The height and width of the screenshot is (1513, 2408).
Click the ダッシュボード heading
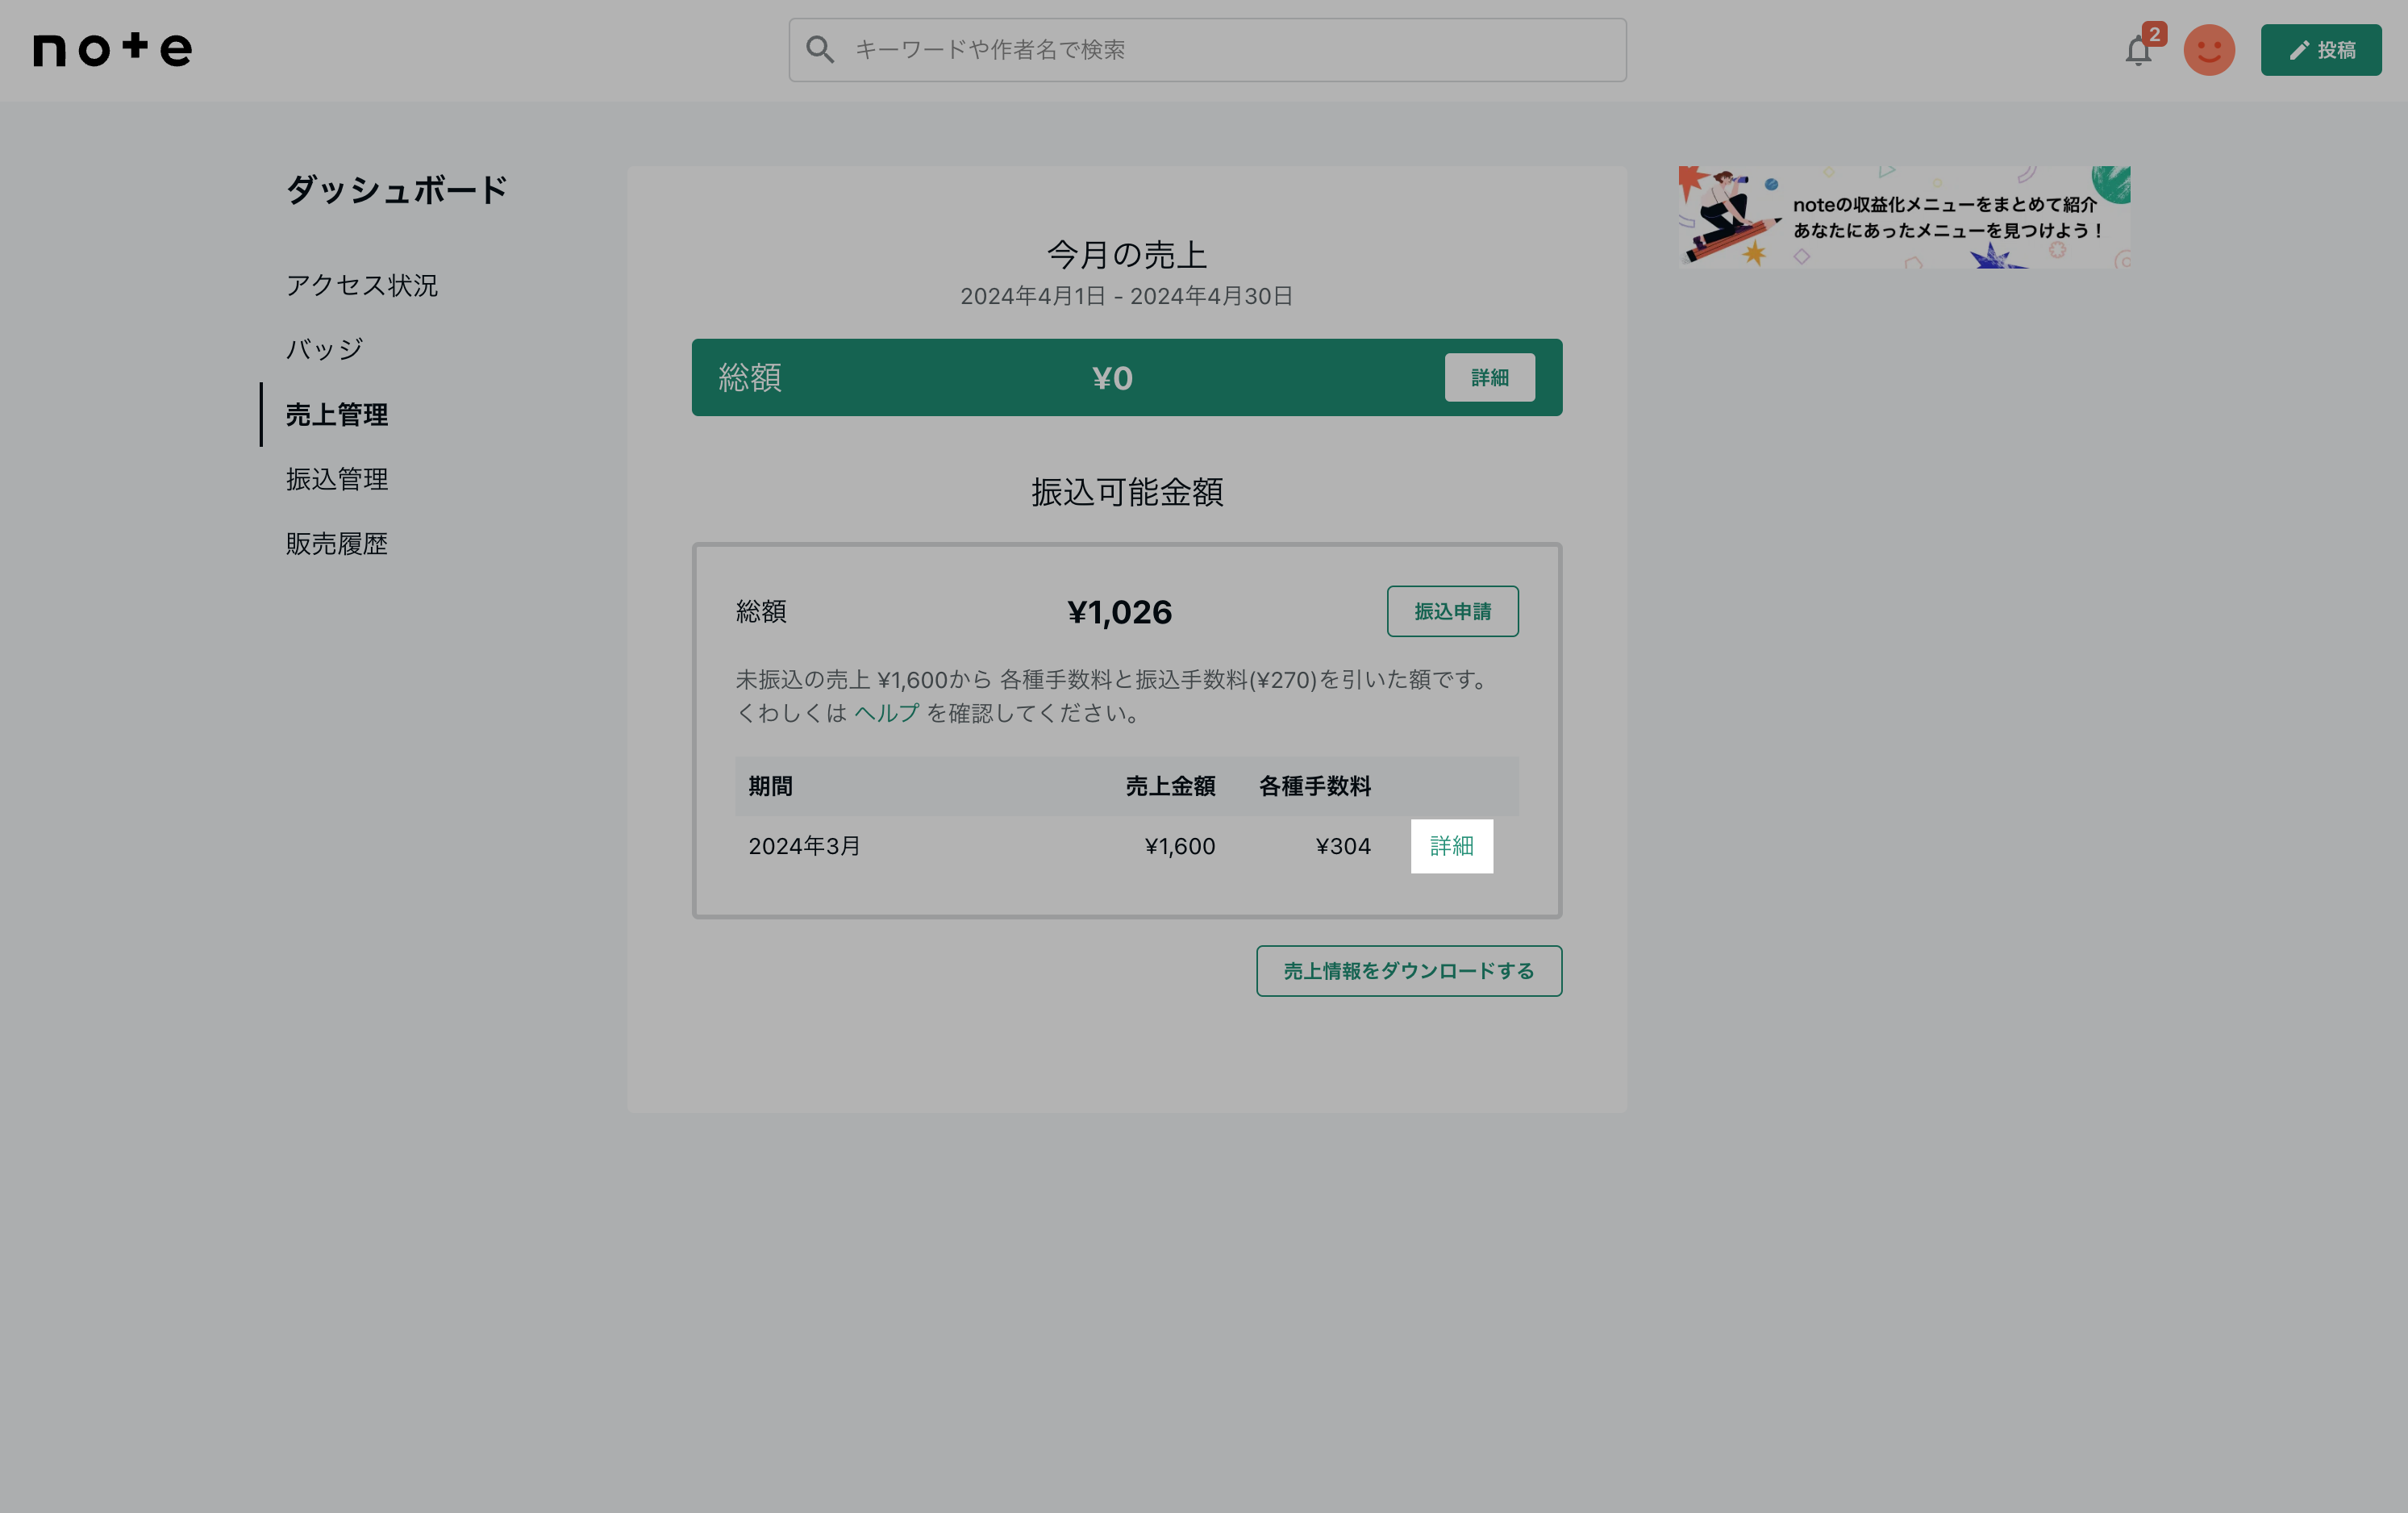pos(396,189)
